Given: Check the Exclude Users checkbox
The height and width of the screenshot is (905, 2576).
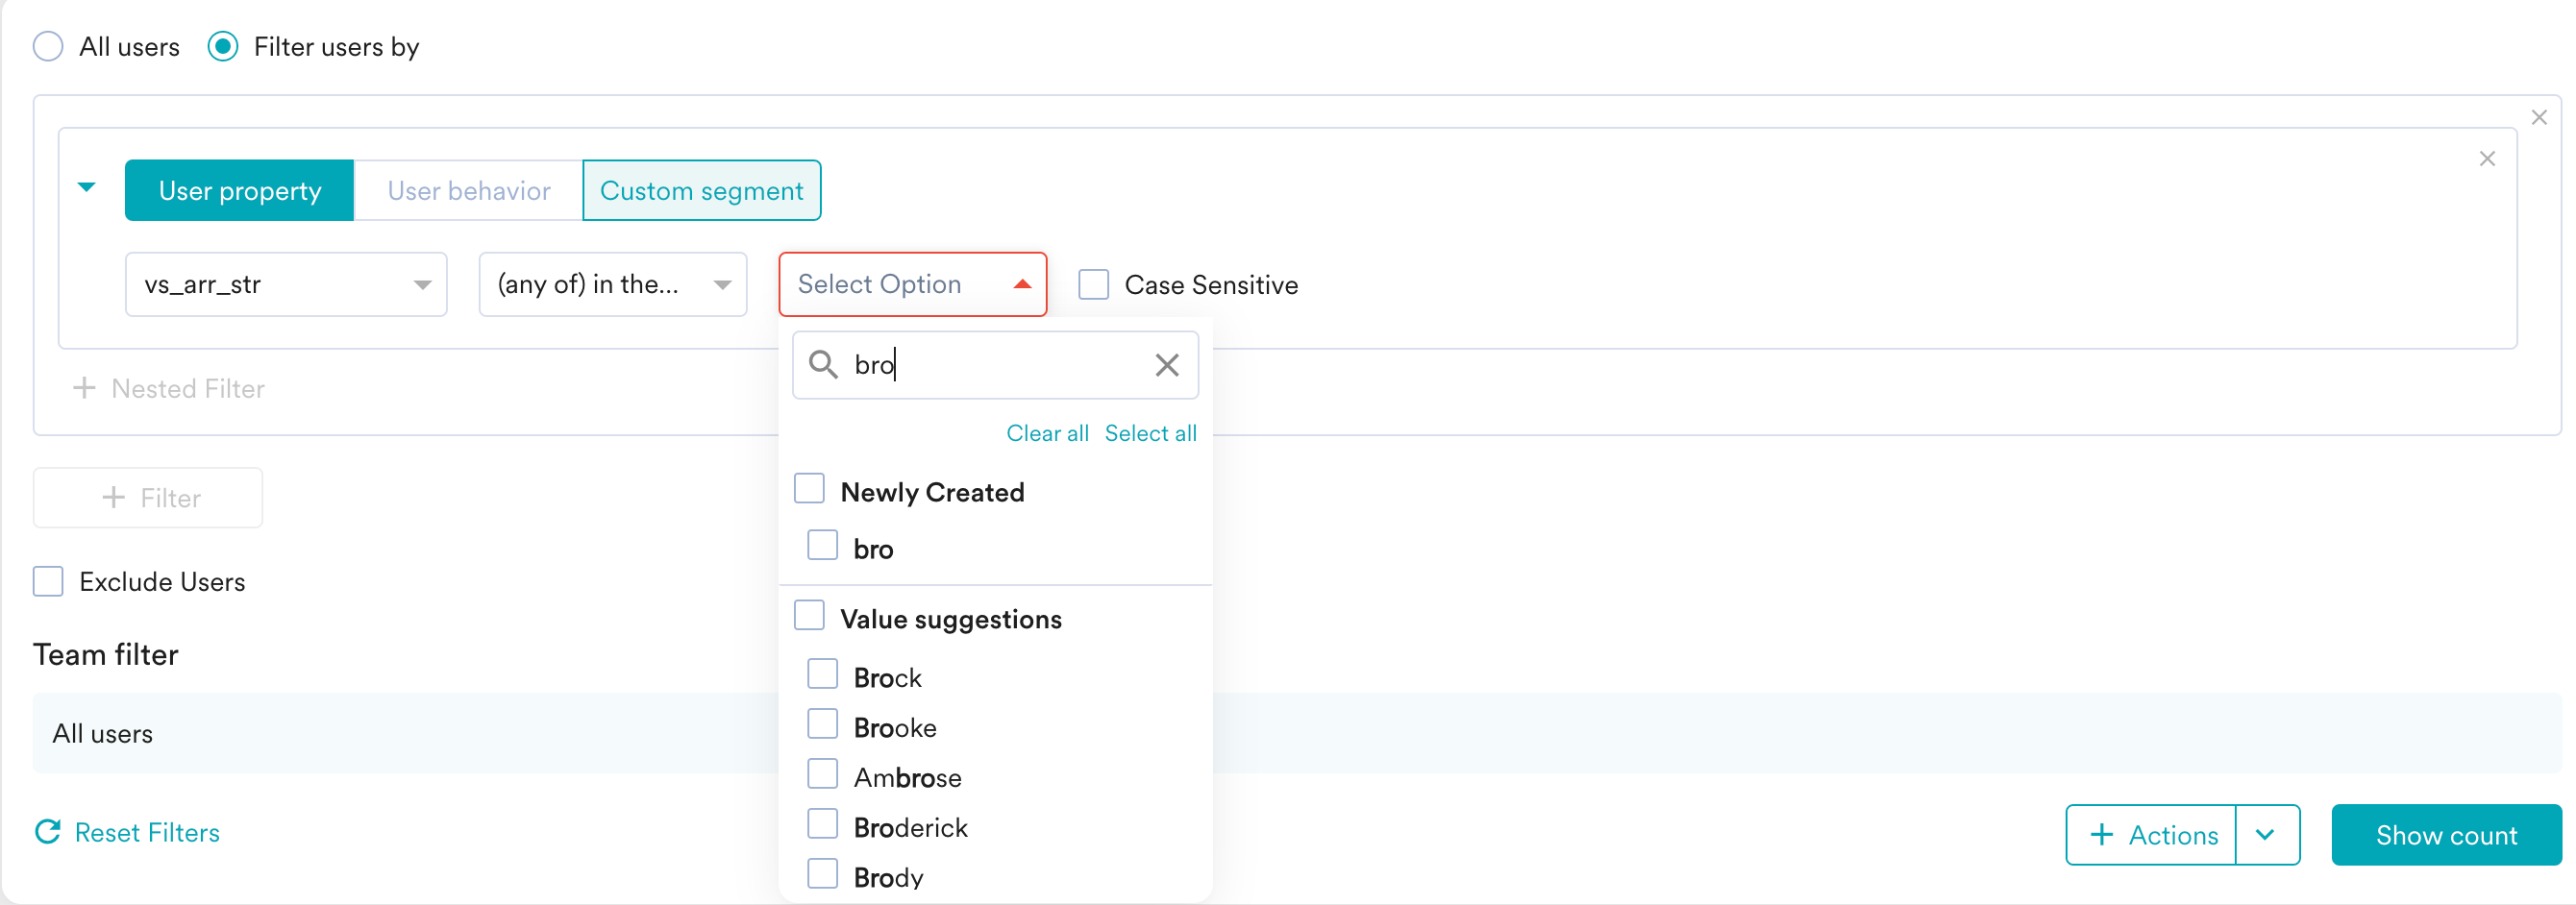Looking at the screenshot, I should point(48,582).
